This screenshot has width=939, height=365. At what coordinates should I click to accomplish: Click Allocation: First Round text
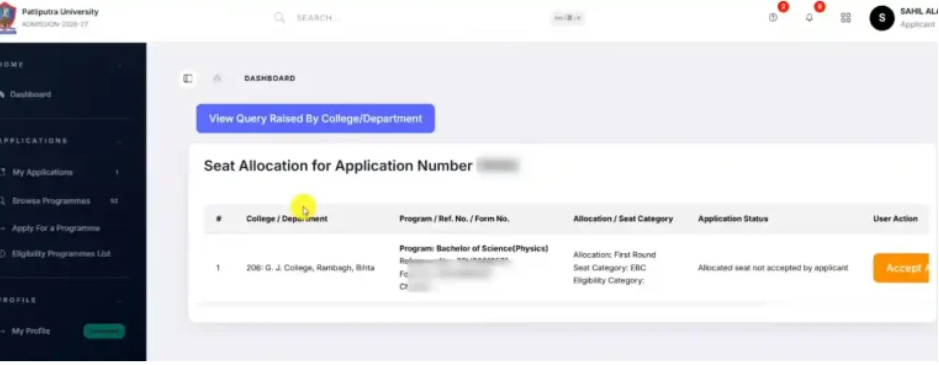pyautogui.click(x=614, y=255)
